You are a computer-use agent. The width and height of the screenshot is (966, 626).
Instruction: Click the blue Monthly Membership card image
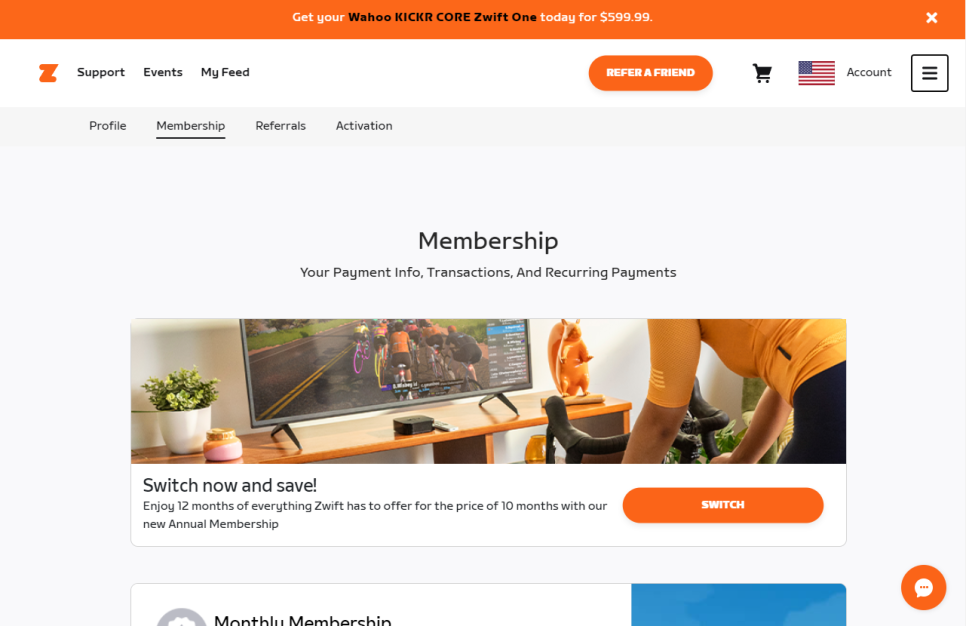pyautogui.click(x=739, y=605)
